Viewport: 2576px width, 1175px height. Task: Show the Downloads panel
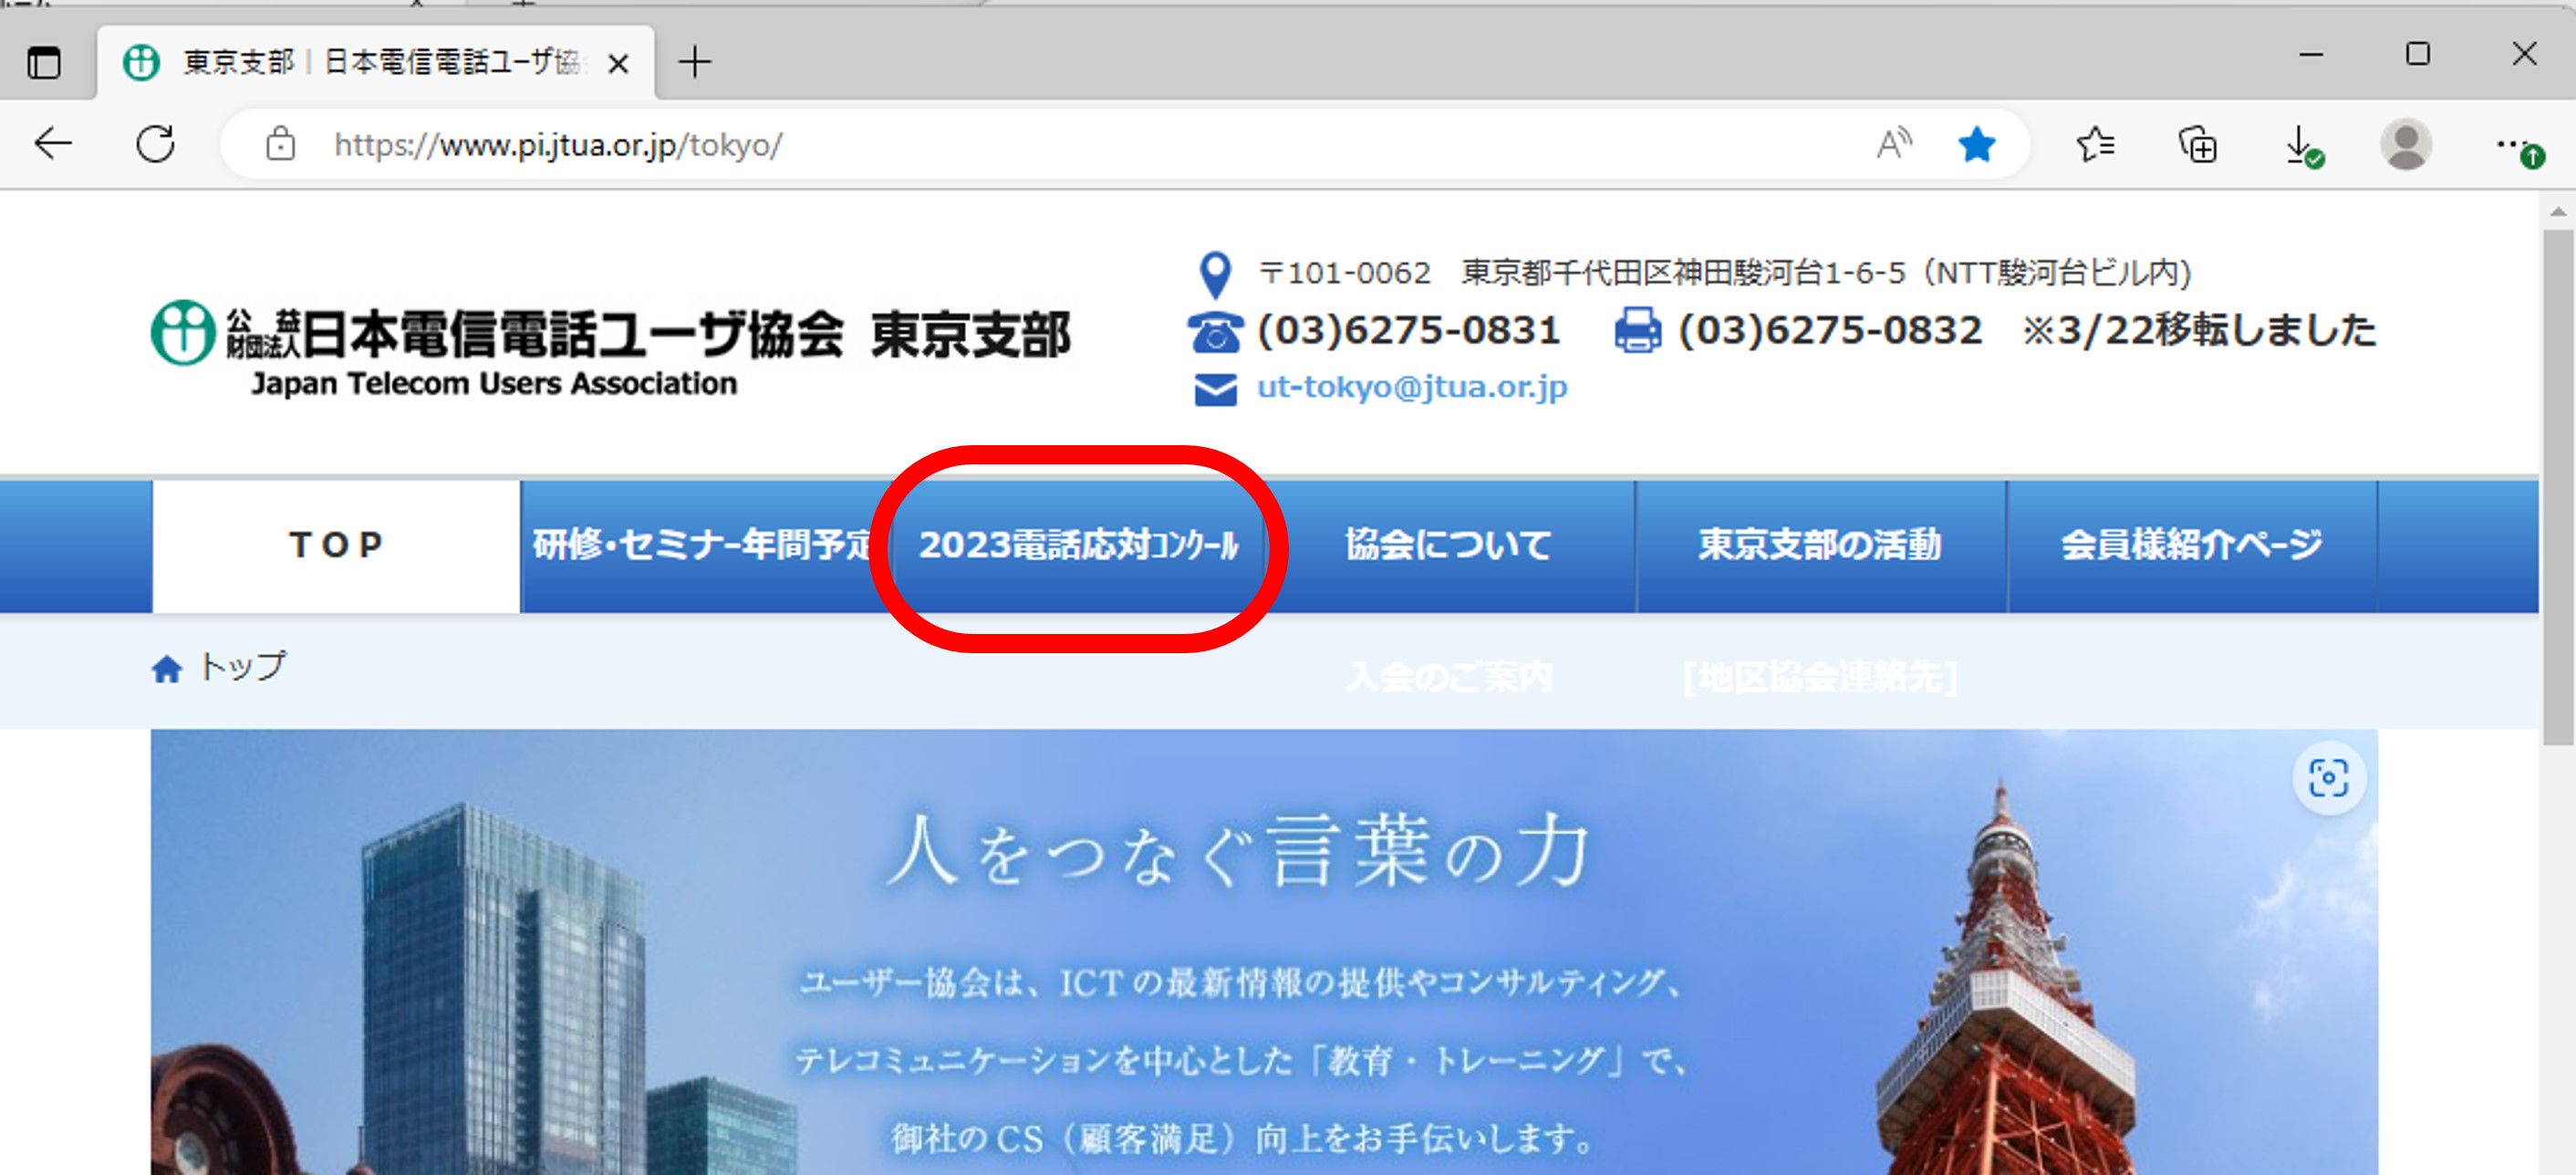click(x=2302, y=146)
